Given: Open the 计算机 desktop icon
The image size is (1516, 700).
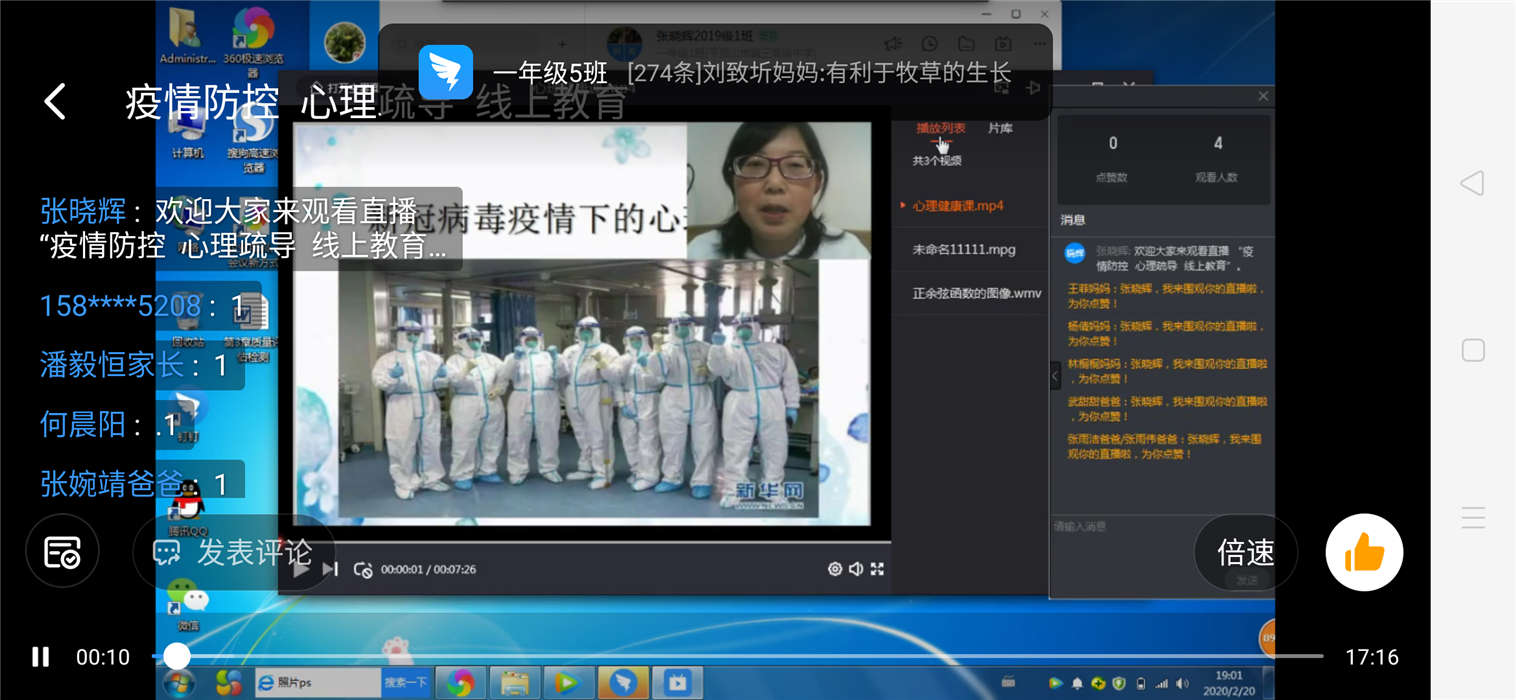Looking at the screenshot, I should coord(188,135).
